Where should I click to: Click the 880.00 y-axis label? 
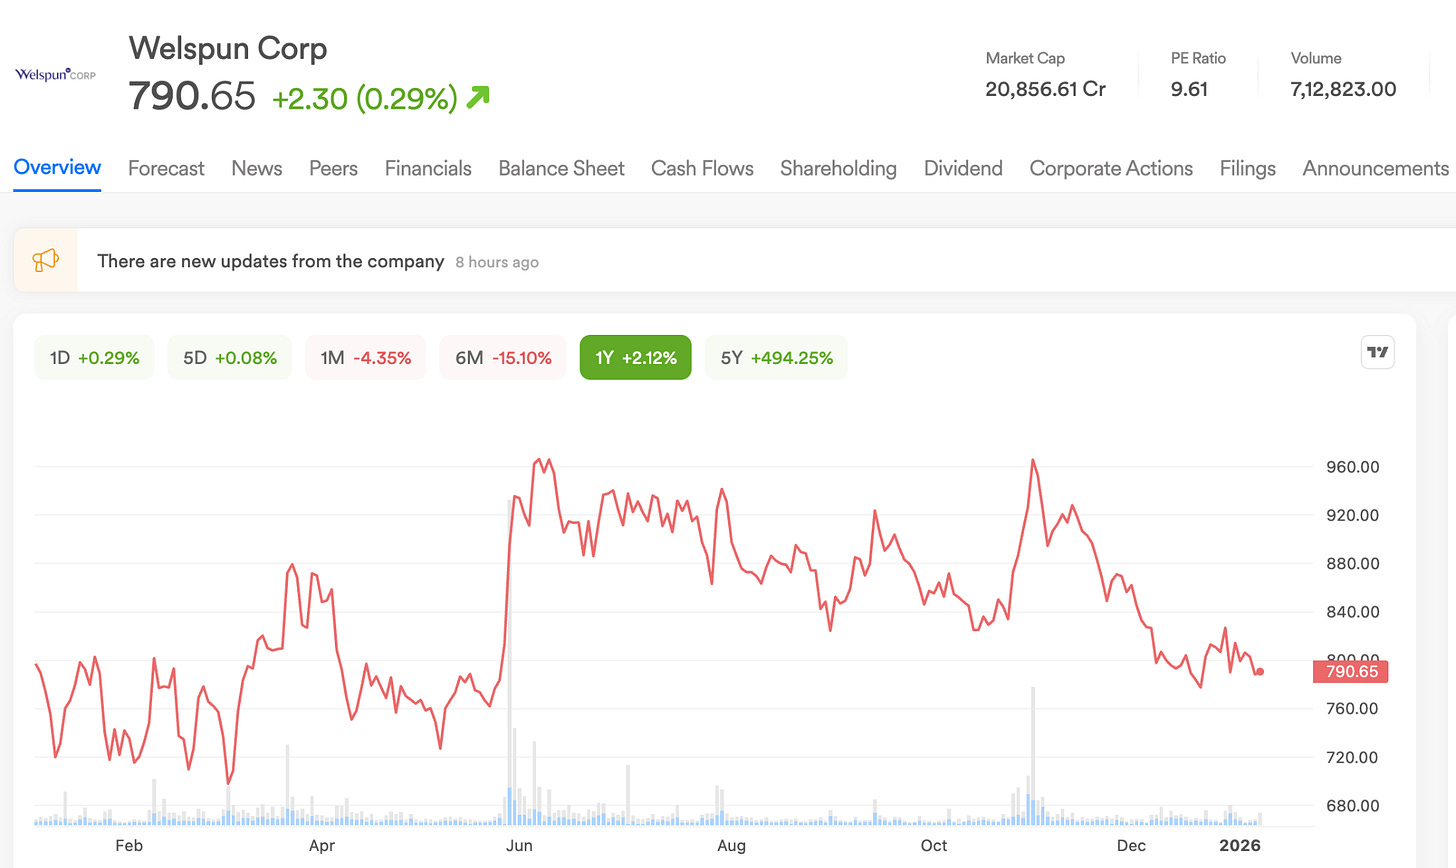[1352, 563]
